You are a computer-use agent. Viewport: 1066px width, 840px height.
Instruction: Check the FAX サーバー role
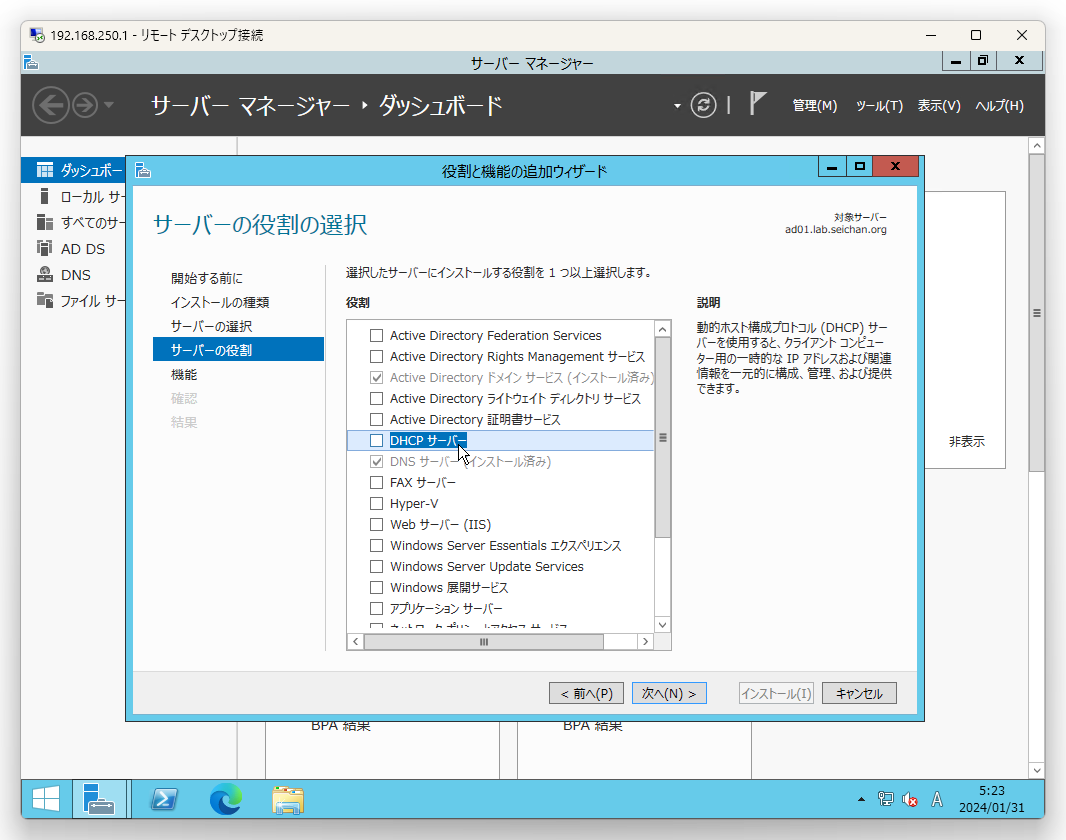coord(376,483)
